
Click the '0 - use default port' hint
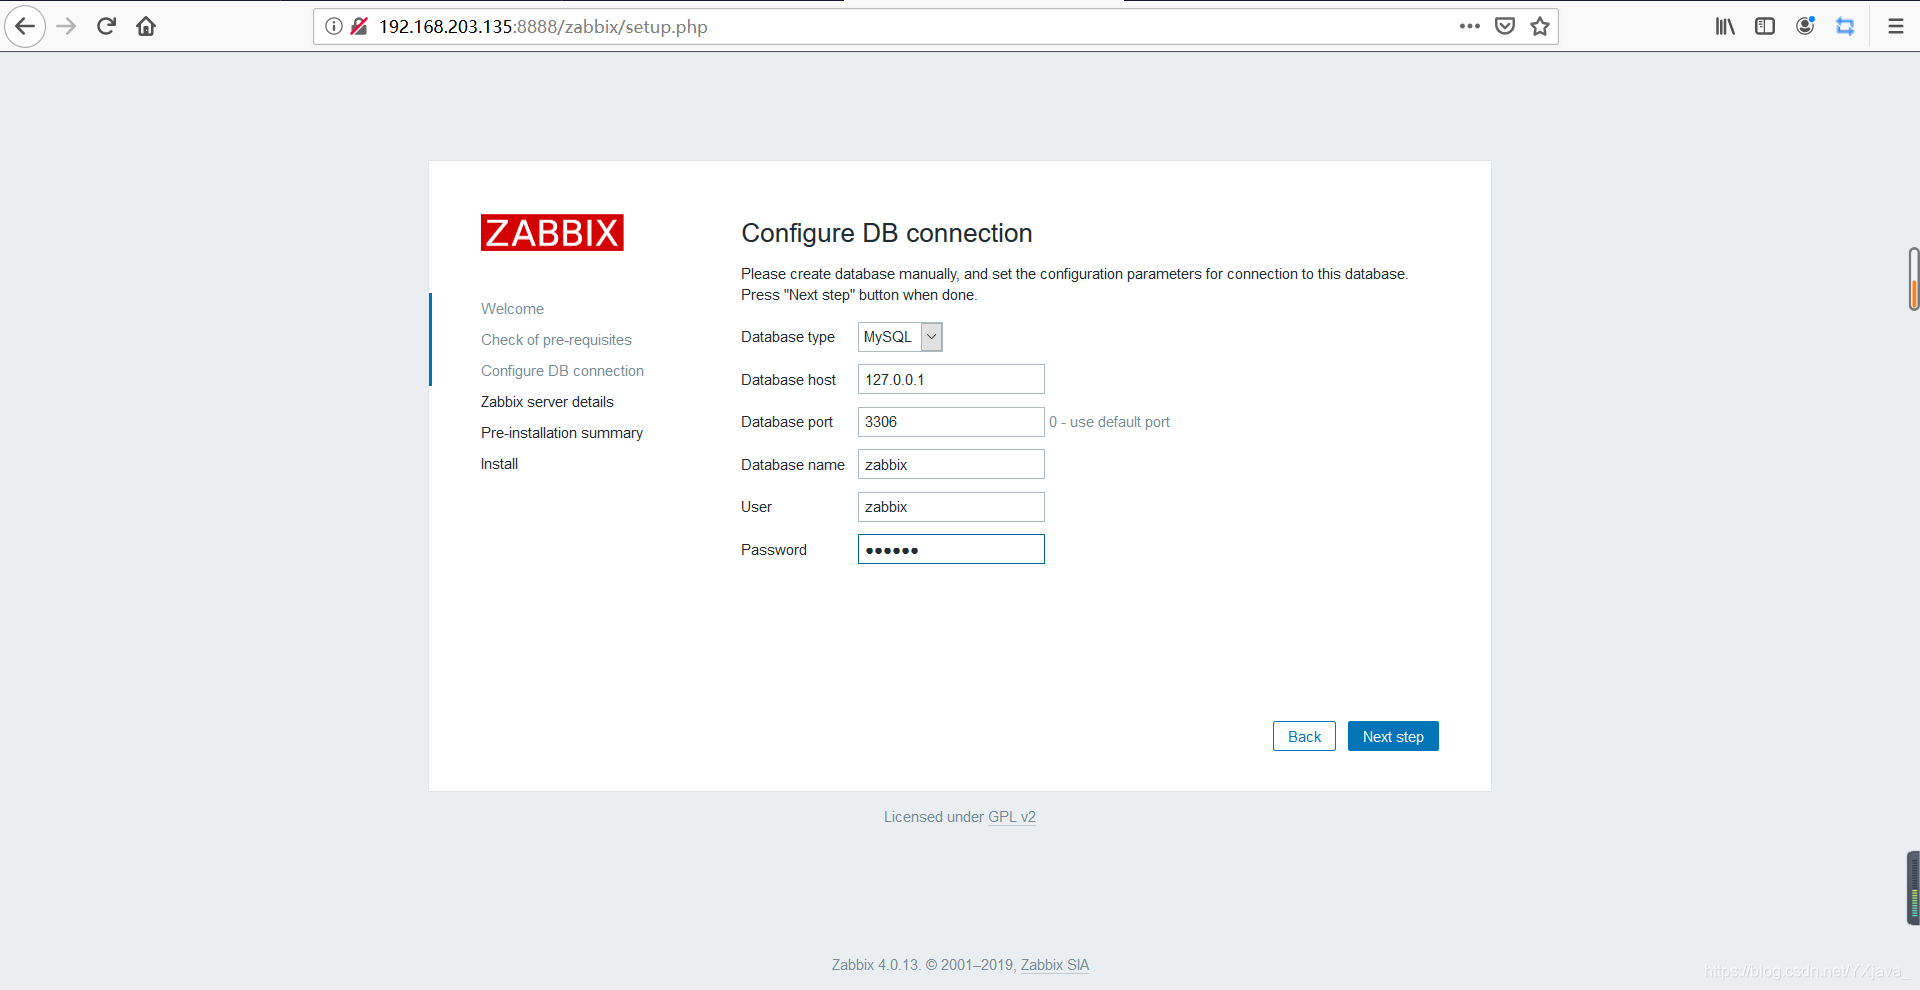1109,422
